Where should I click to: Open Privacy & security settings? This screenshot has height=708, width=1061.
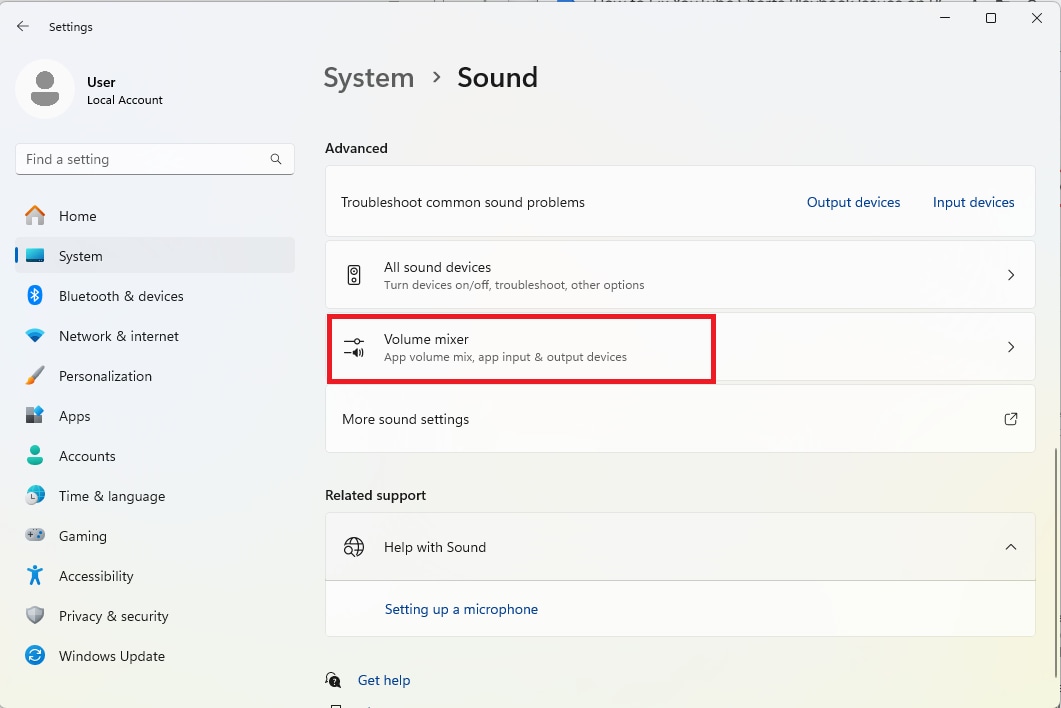155,615
